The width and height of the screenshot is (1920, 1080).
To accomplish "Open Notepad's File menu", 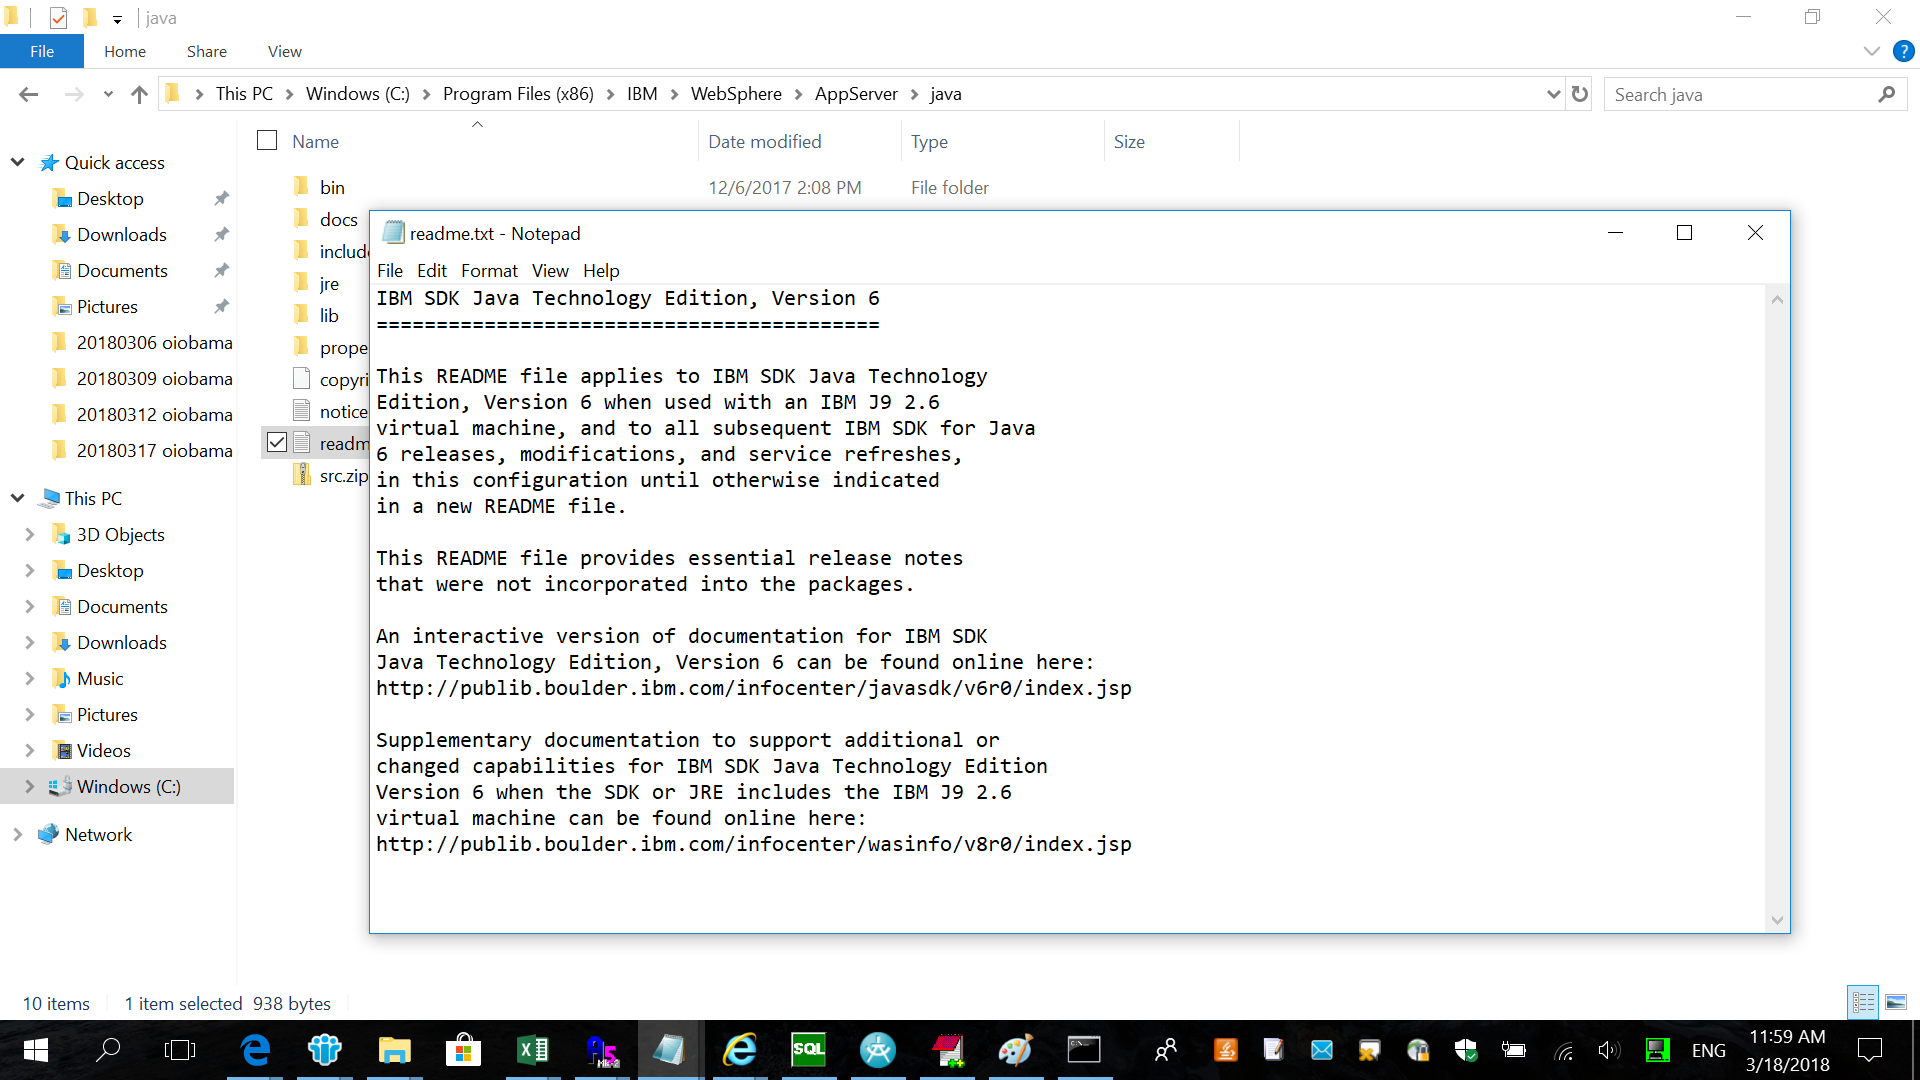I will coord(390,270).
